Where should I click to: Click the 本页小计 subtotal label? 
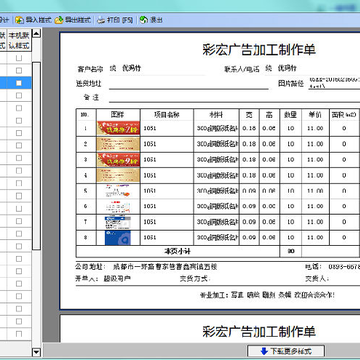coord(178,251)
